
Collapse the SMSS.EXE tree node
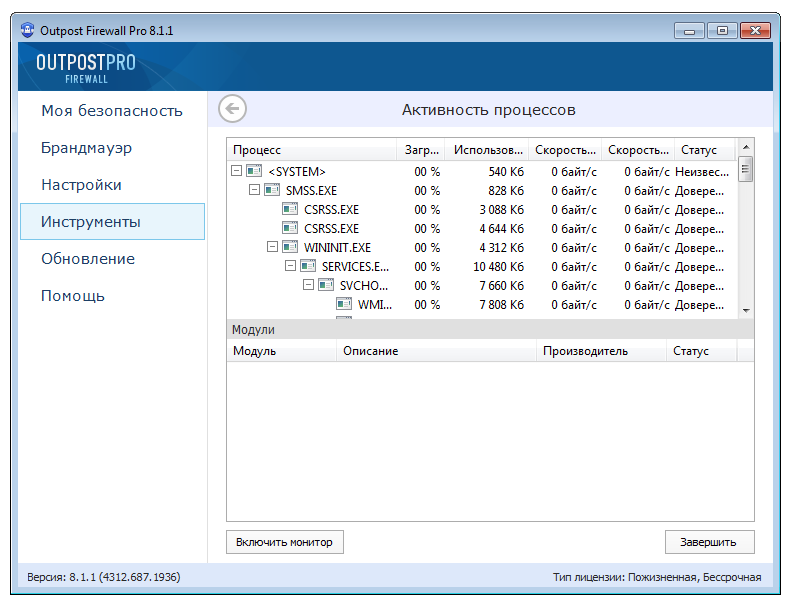pos(254,190)
